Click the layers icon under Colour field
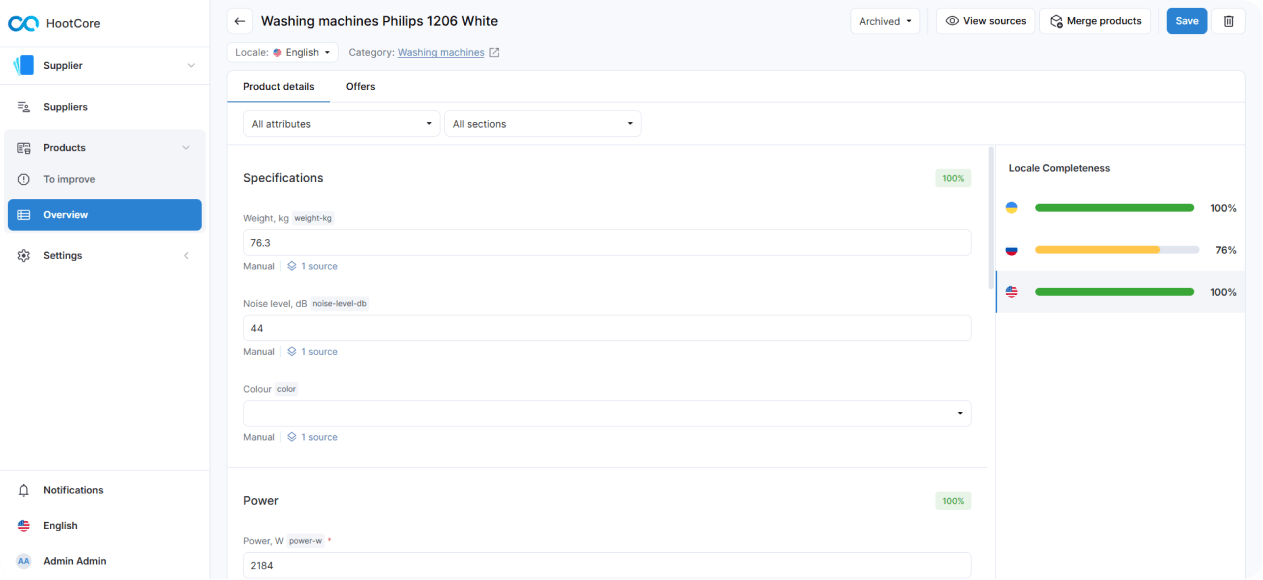 292,437
